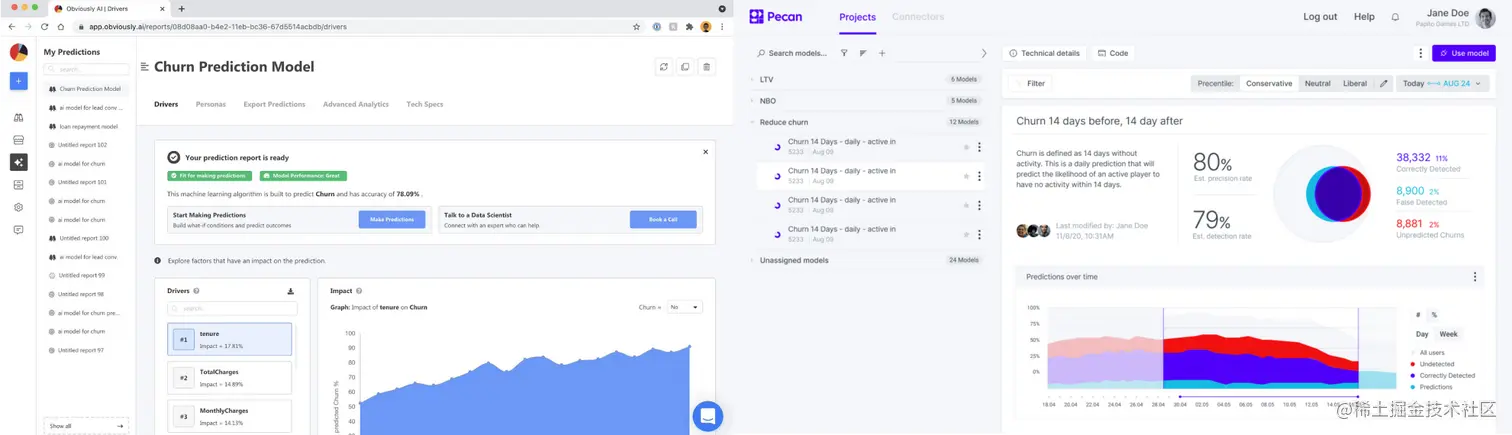Viewport: 1512px width, 435px height.
Task: Click Jane Doe's profile avatar
Action: point(1485,17)
